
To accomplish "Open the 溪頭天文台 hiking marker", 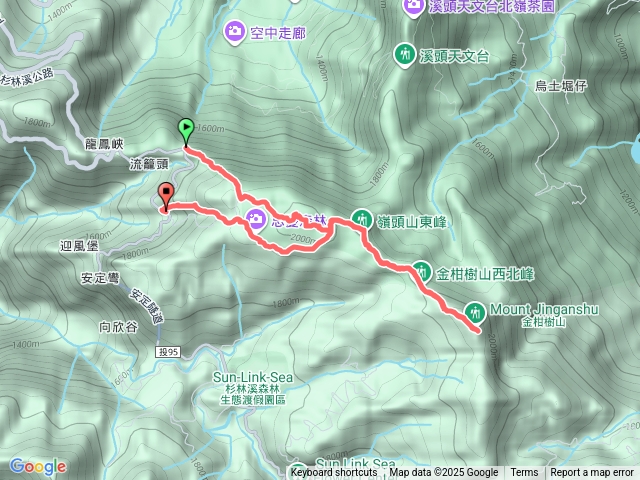I will [405, 55].
